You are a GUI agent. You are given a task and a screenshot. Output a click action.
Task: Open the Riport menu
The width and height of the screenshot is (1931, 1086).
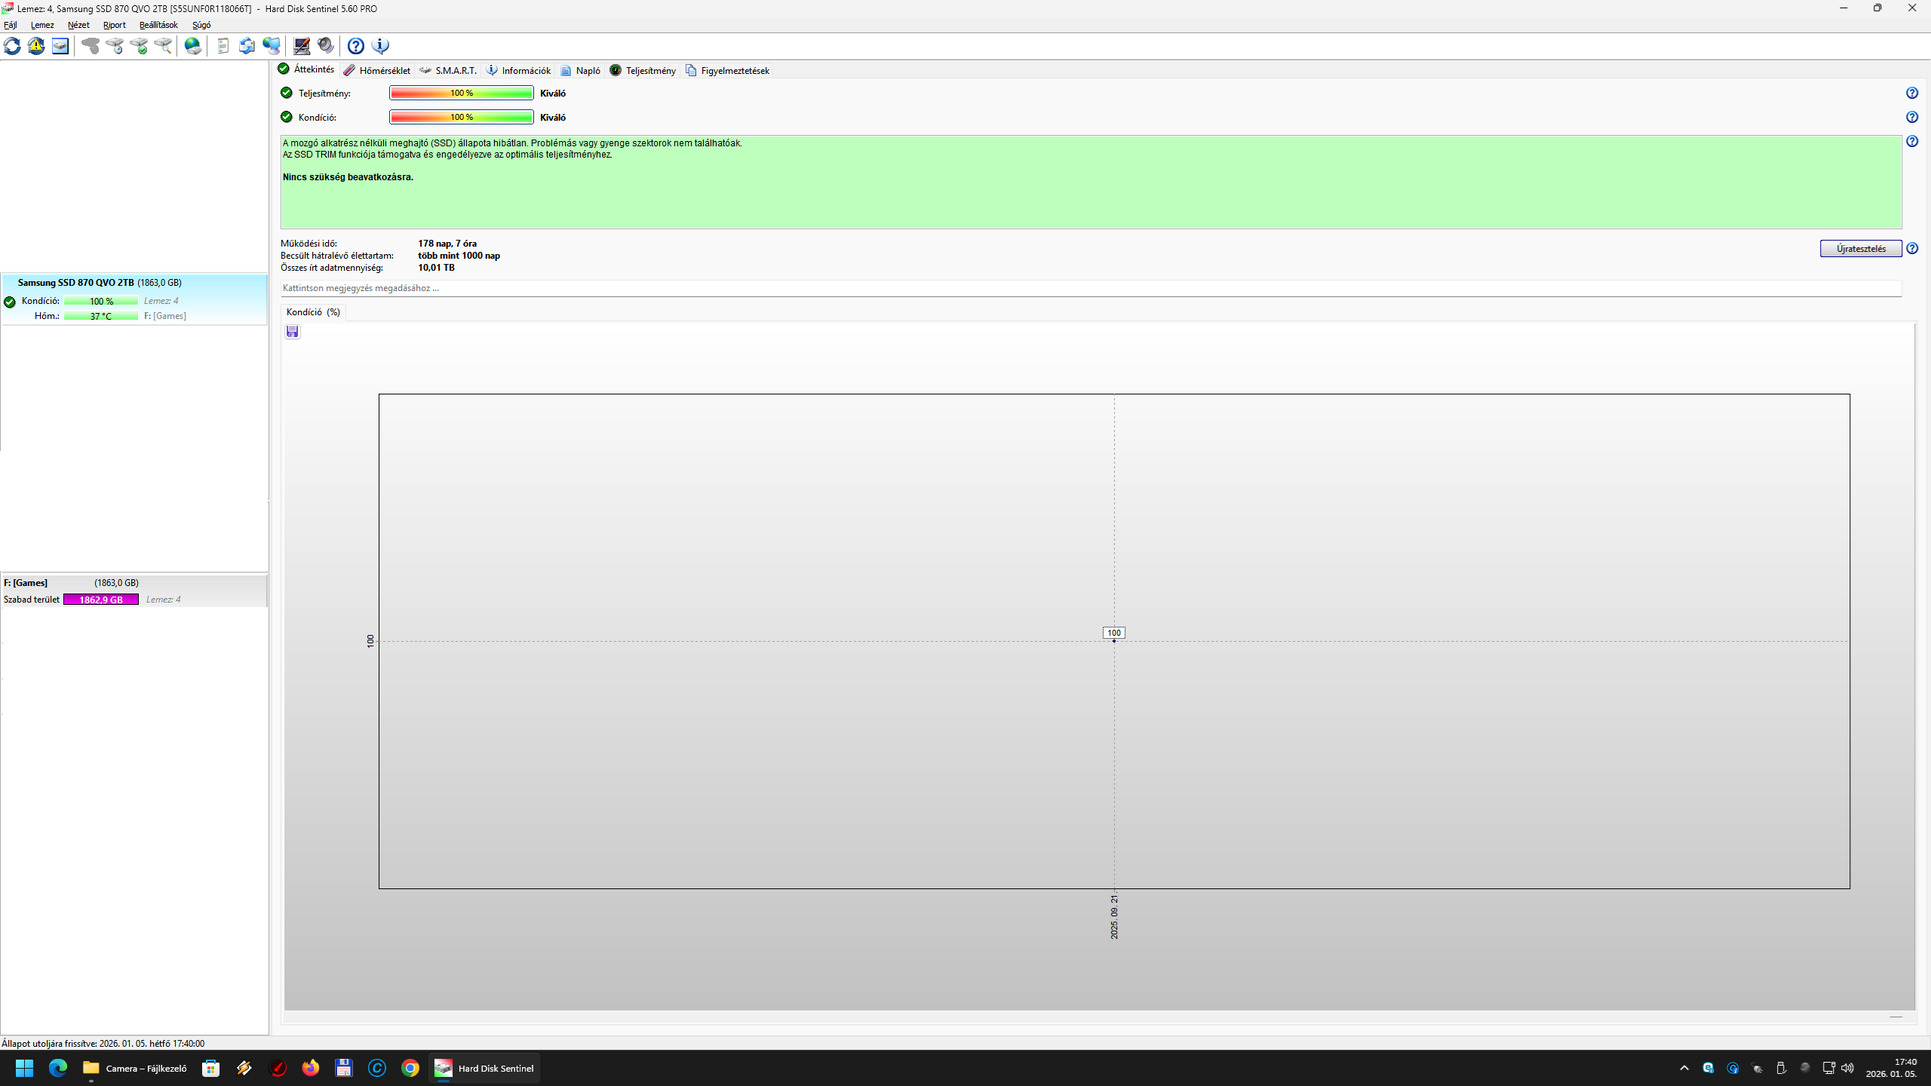tap(114, 25)
